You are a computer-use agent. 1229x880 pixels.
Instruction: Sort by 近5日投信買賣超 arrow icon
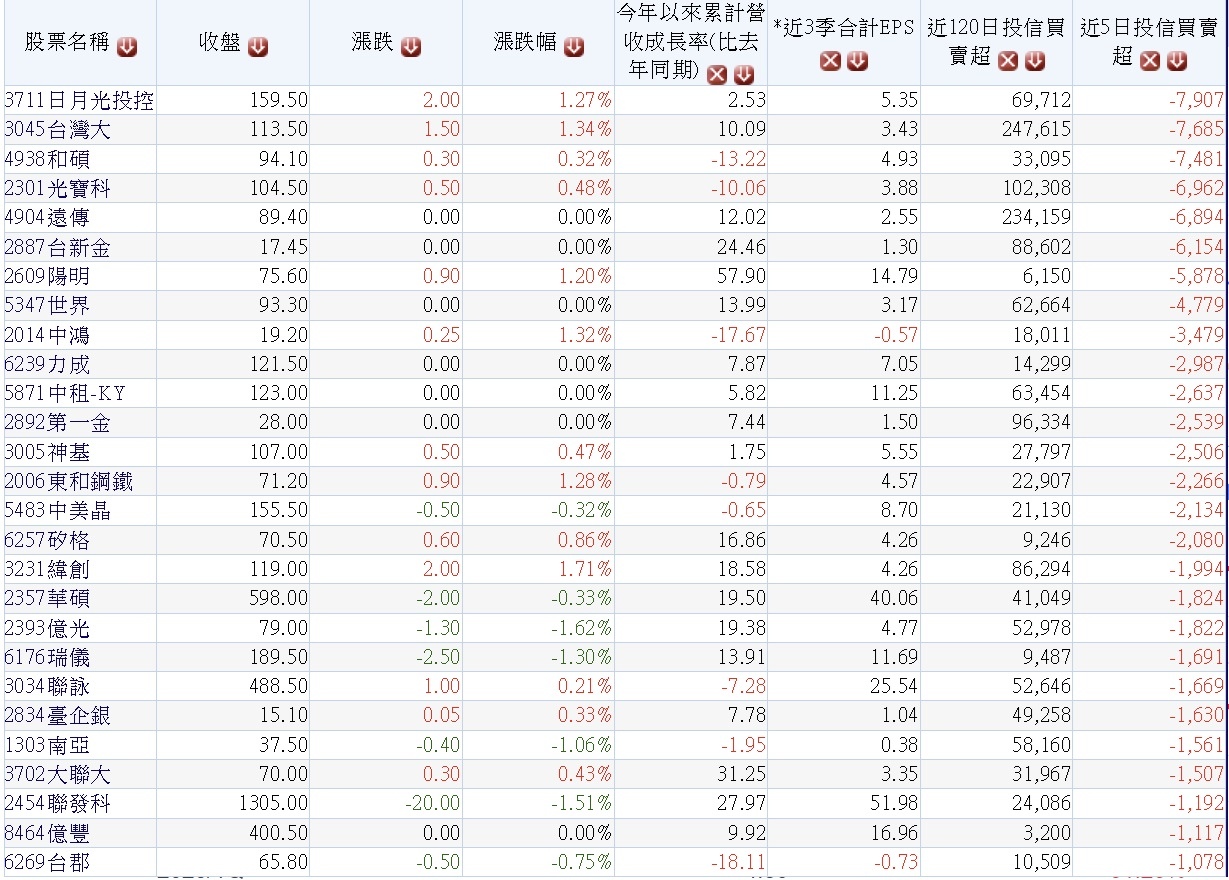(1176, 62)
